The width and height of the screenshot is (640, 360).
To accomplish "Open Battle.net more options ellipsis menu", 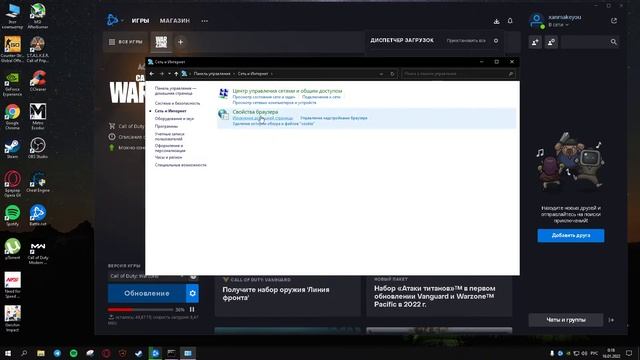I will (x=204, y=21).
